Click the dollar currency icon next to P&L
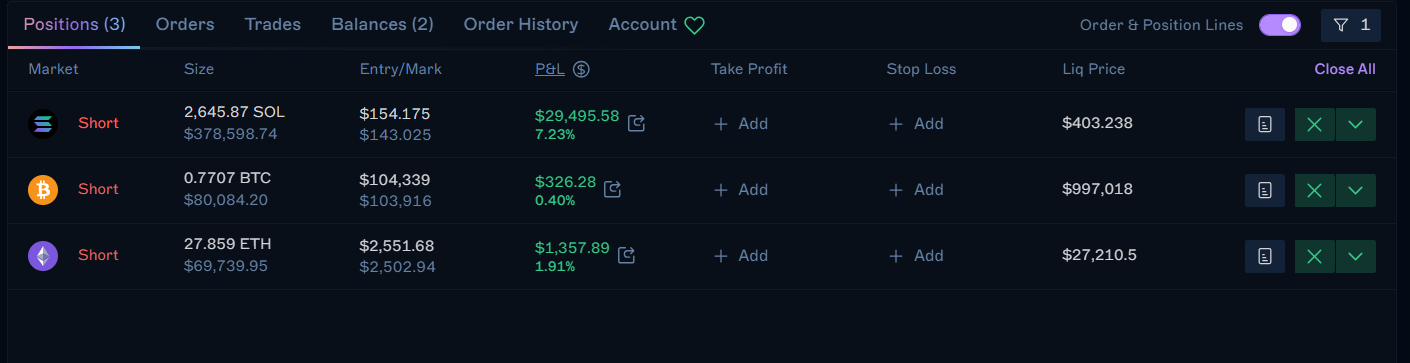 581,70
